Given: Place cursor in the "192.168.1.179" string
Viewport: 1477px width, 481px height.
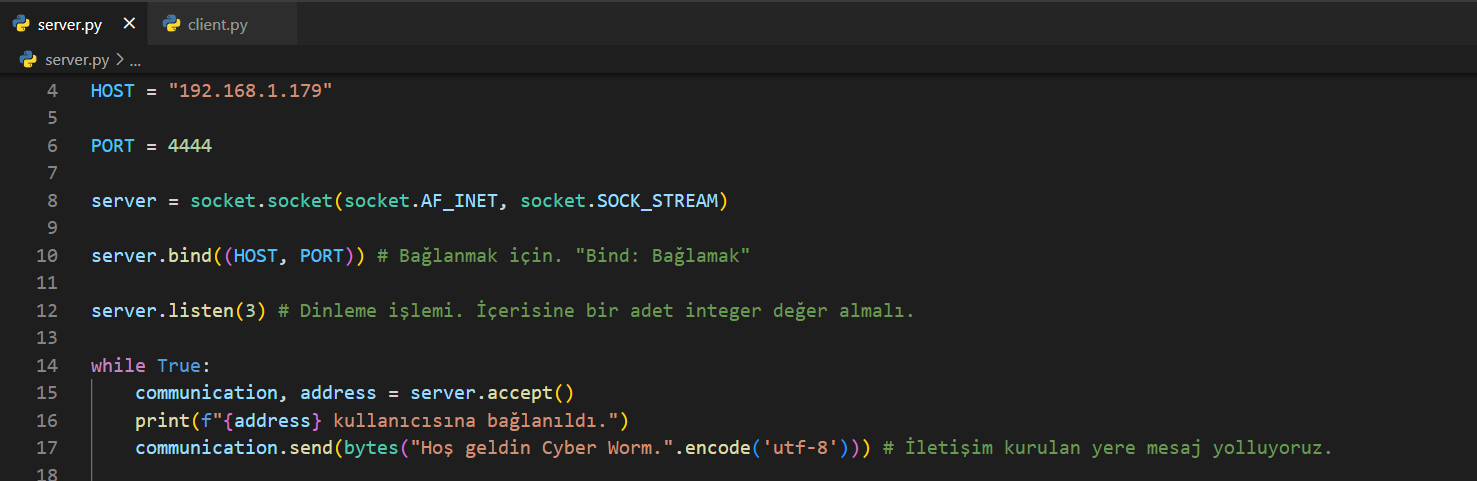Looking at the screenshot, I should [250, 91].
